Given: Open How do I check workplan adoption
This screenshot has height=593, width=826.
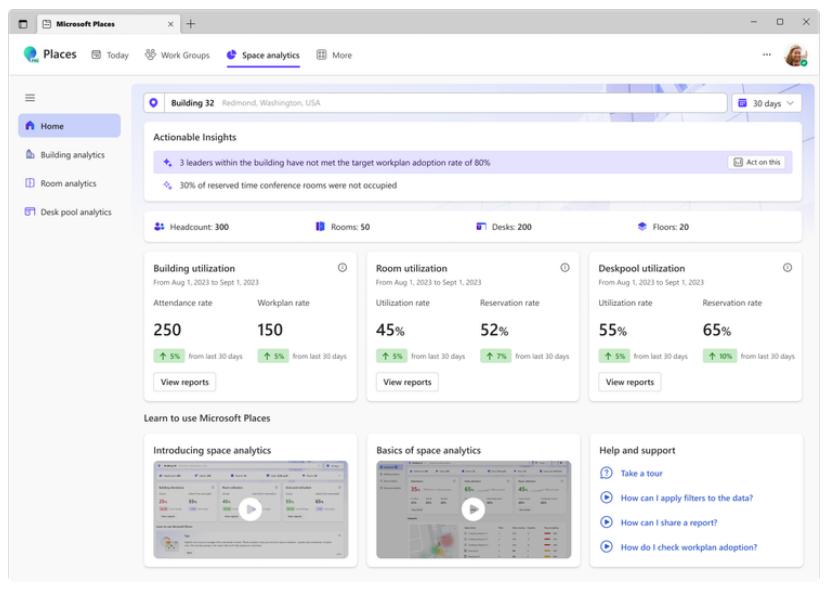Looking at the screenshot, I should click(x=689, y=547).
